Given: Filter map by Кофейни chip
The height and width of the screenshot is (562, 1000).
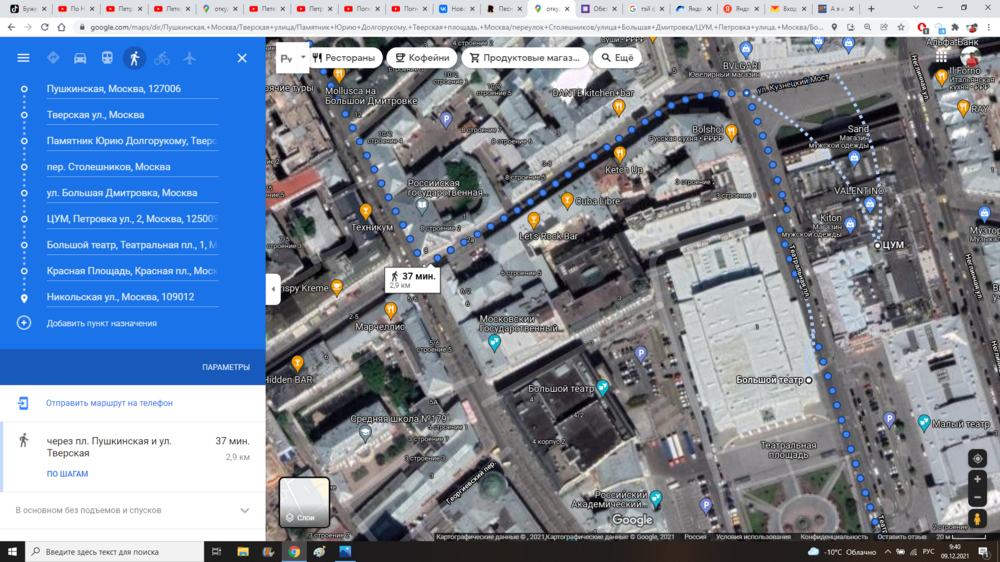Looking at the screenshot, I should tap(422, 57).
